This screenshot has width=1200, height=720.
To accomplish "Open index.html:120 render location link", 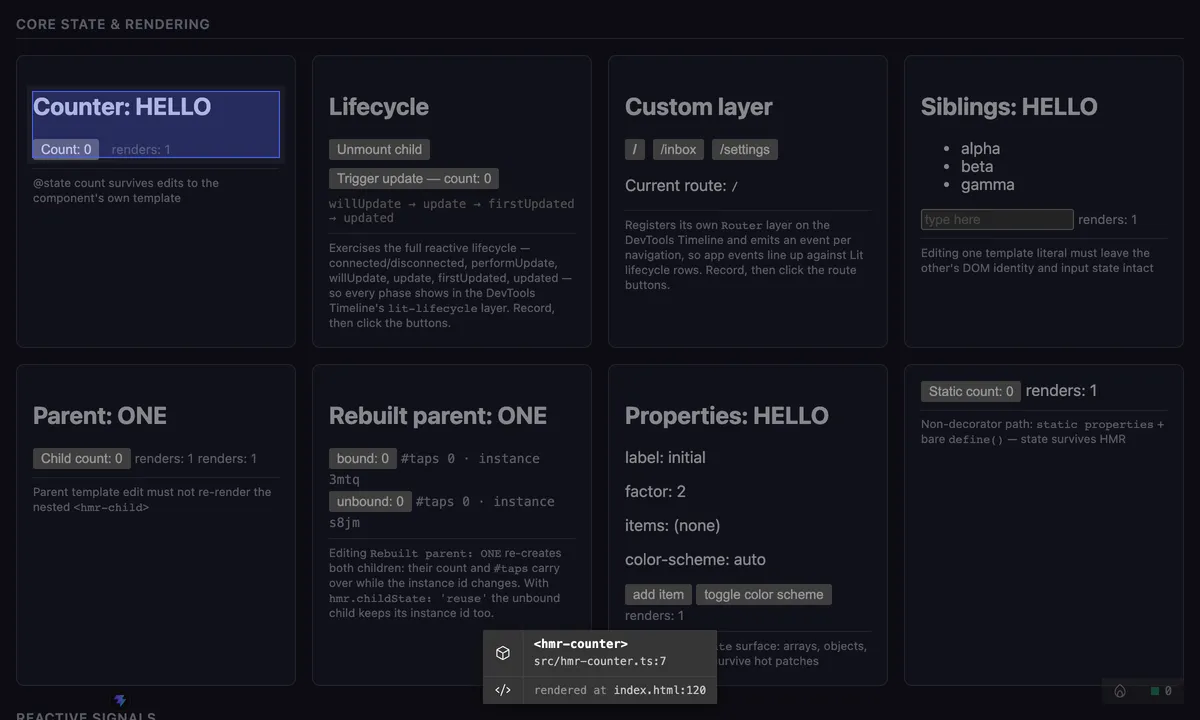I will [x=660, y=690].
